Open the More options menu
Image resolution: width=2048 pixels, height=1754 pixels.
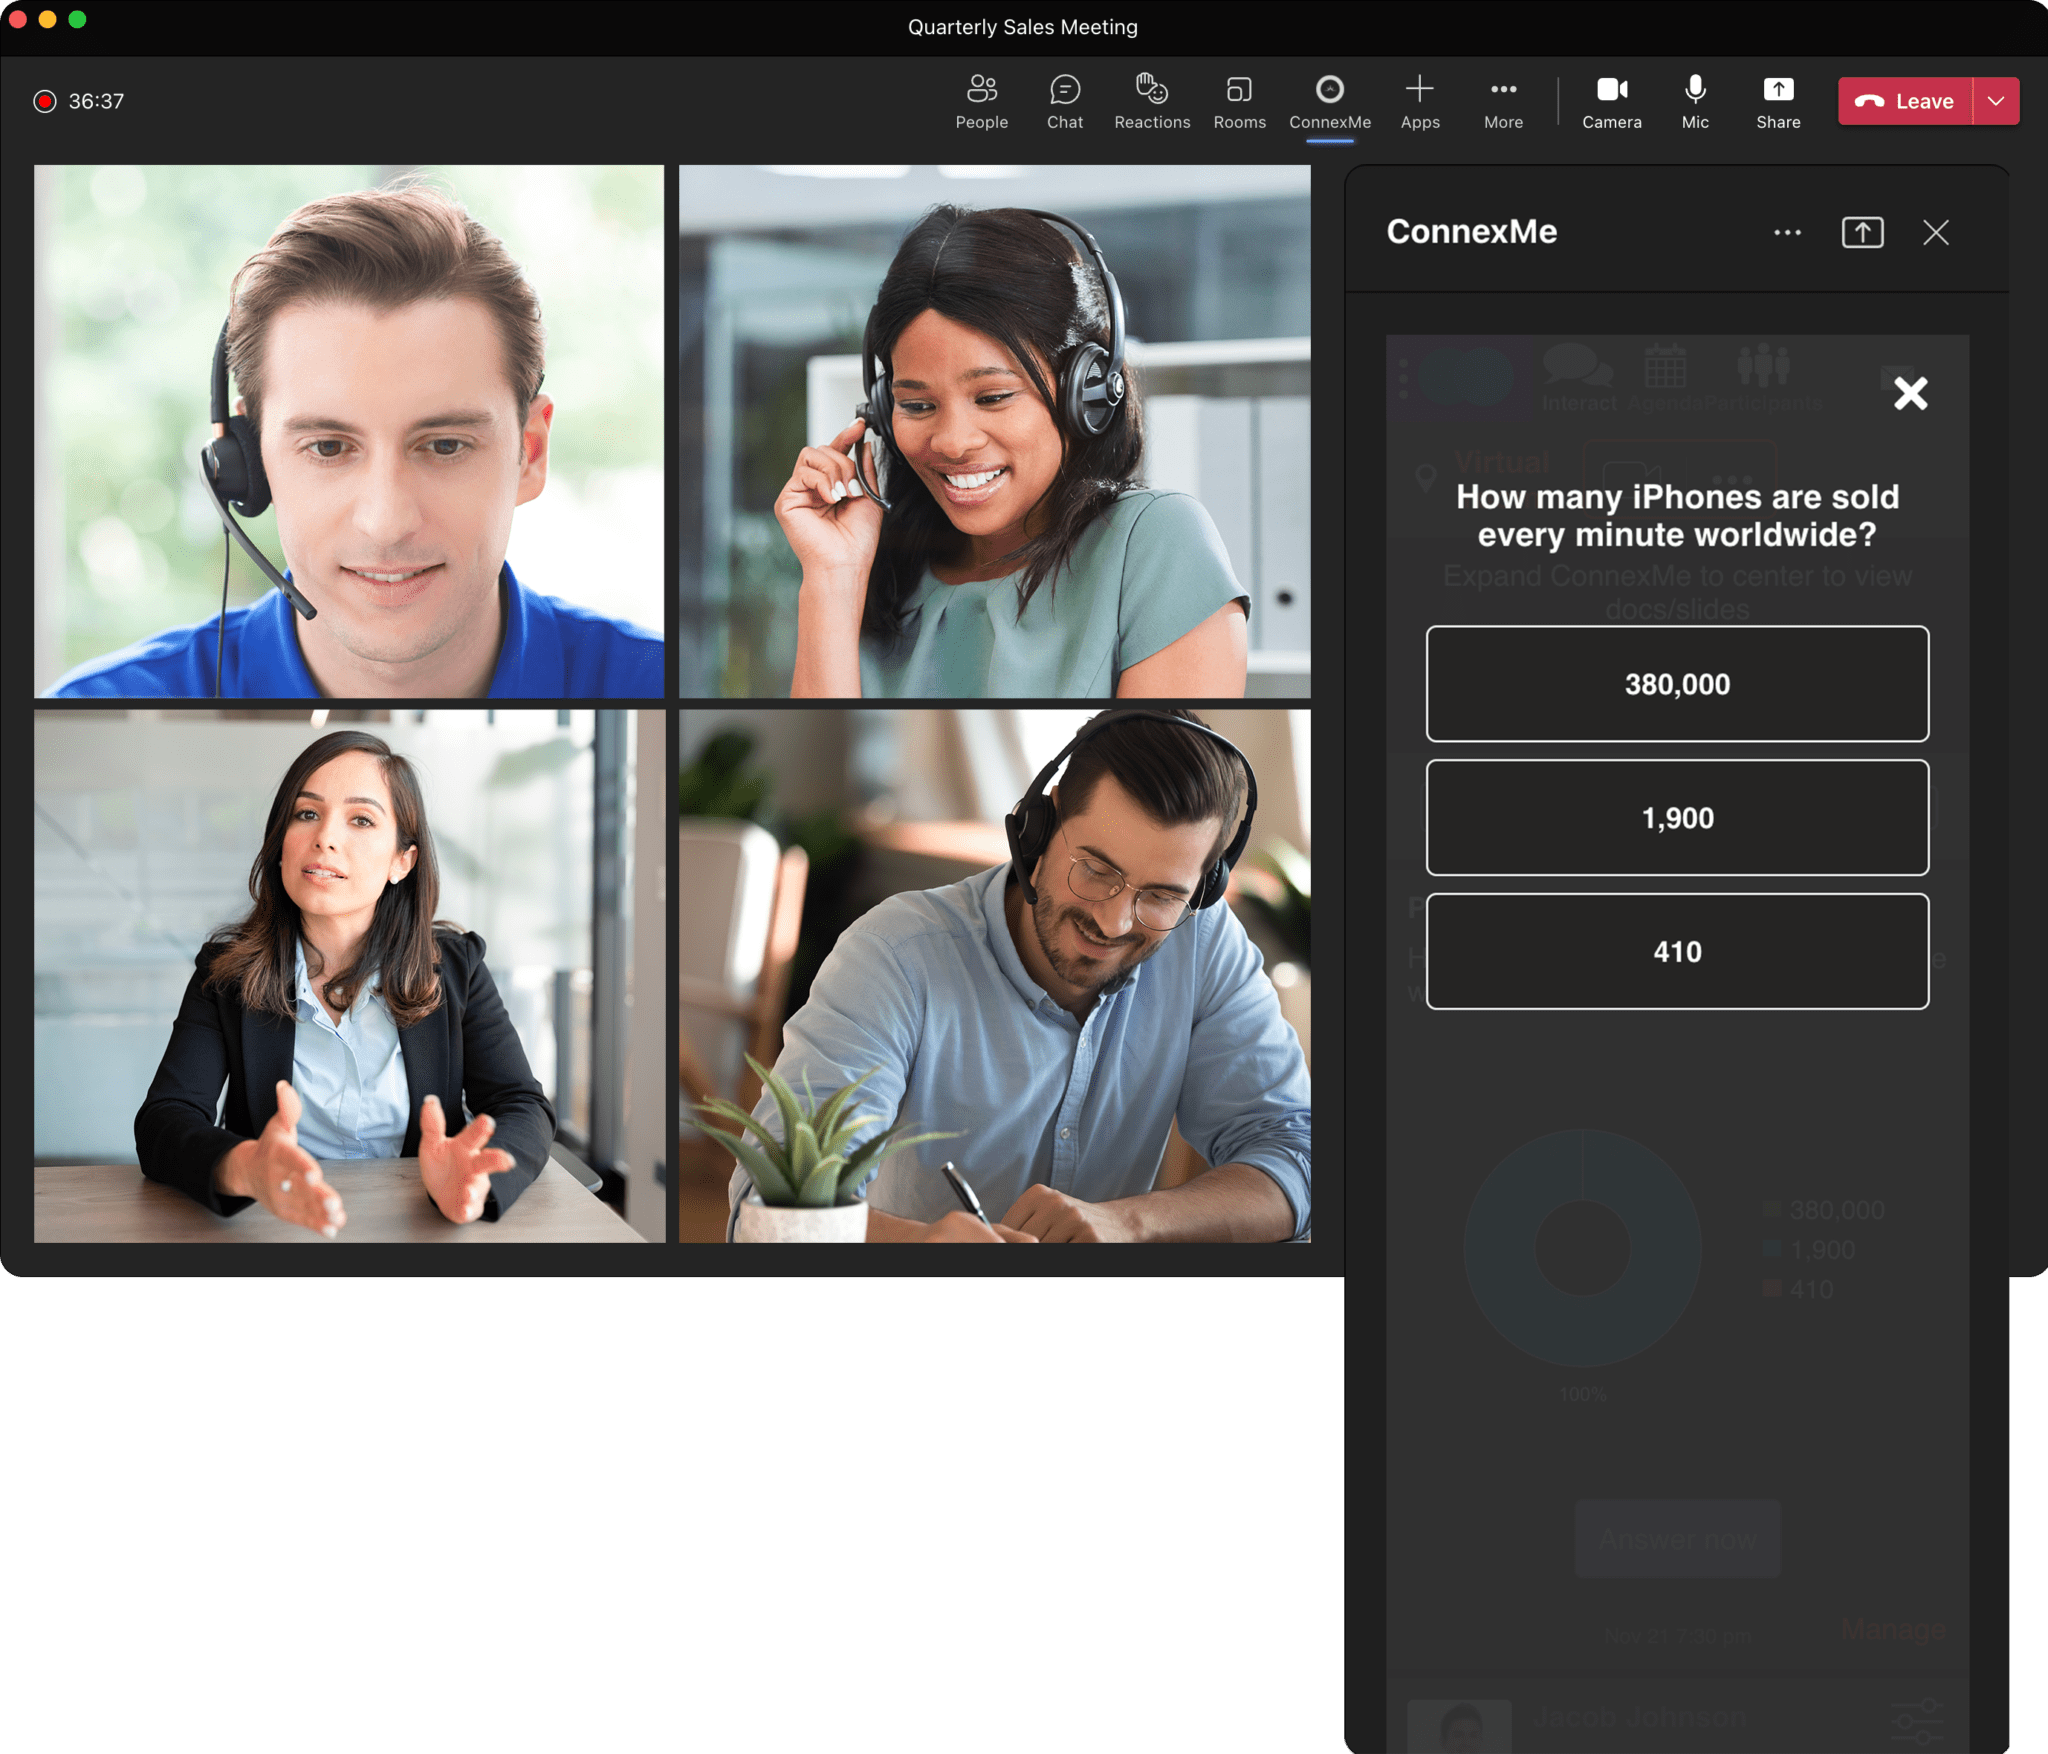click(x=1502, y=100)
